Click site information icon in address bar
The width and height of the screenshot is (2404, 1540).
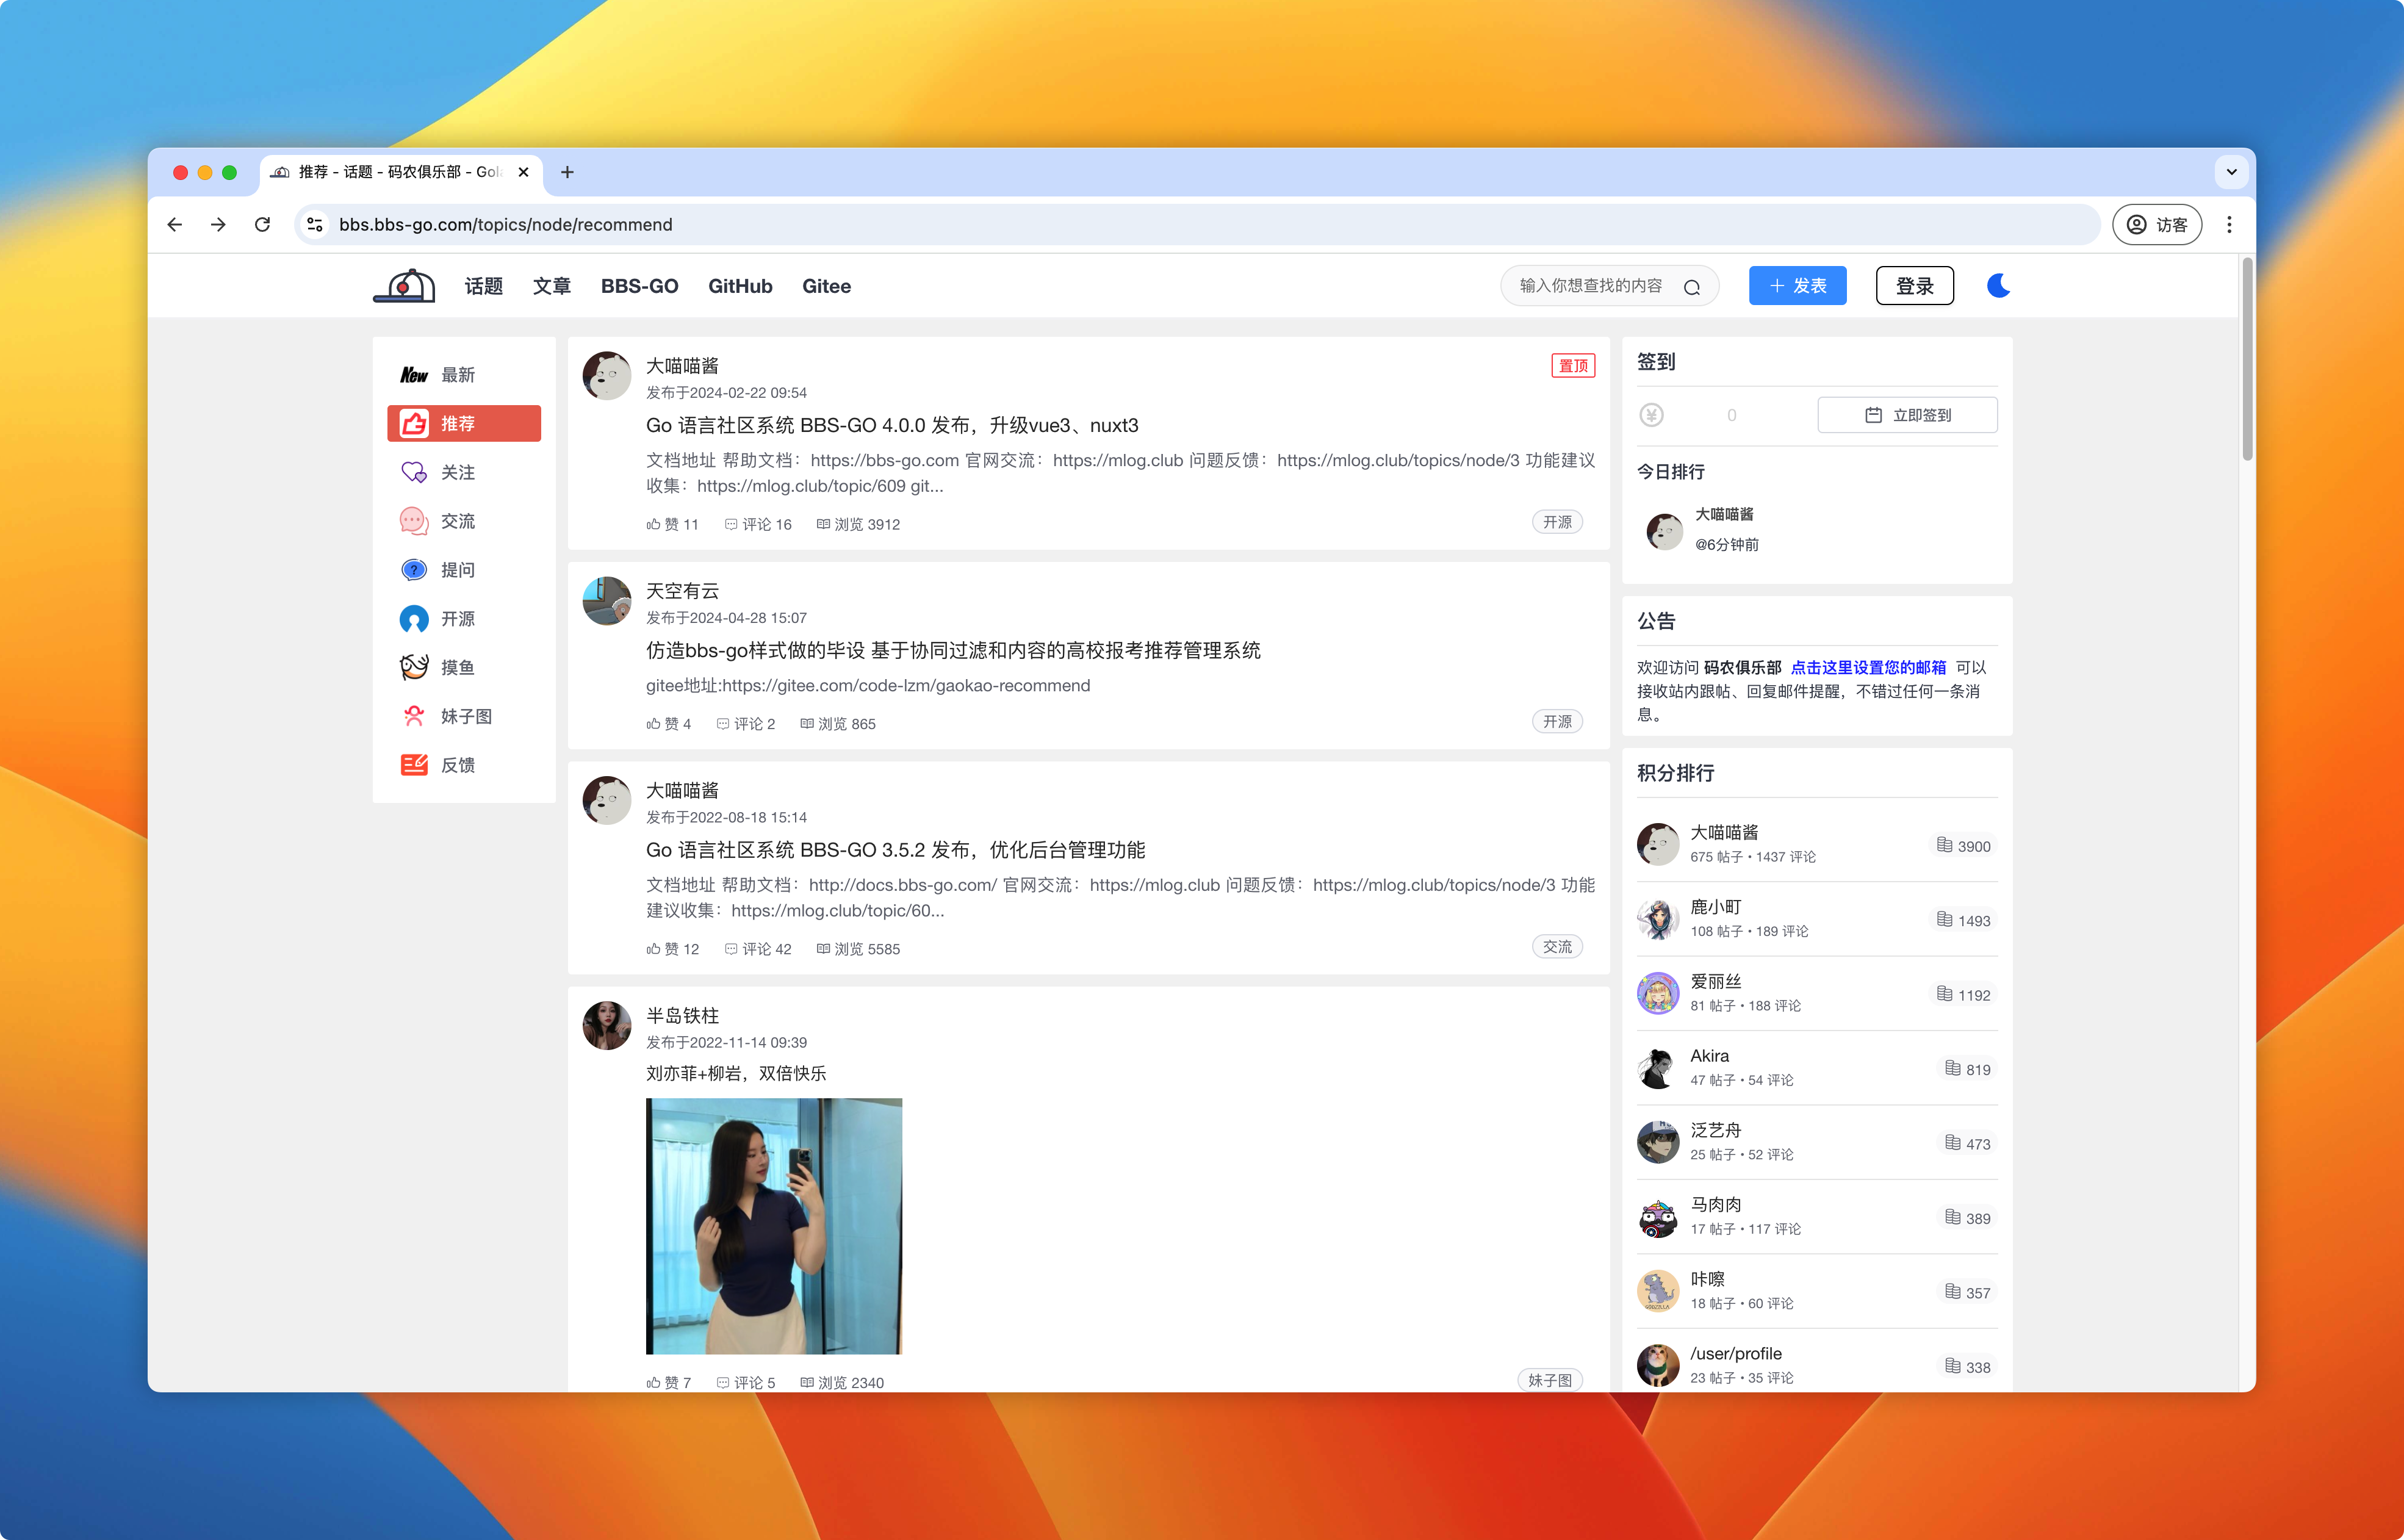(315, 225)
